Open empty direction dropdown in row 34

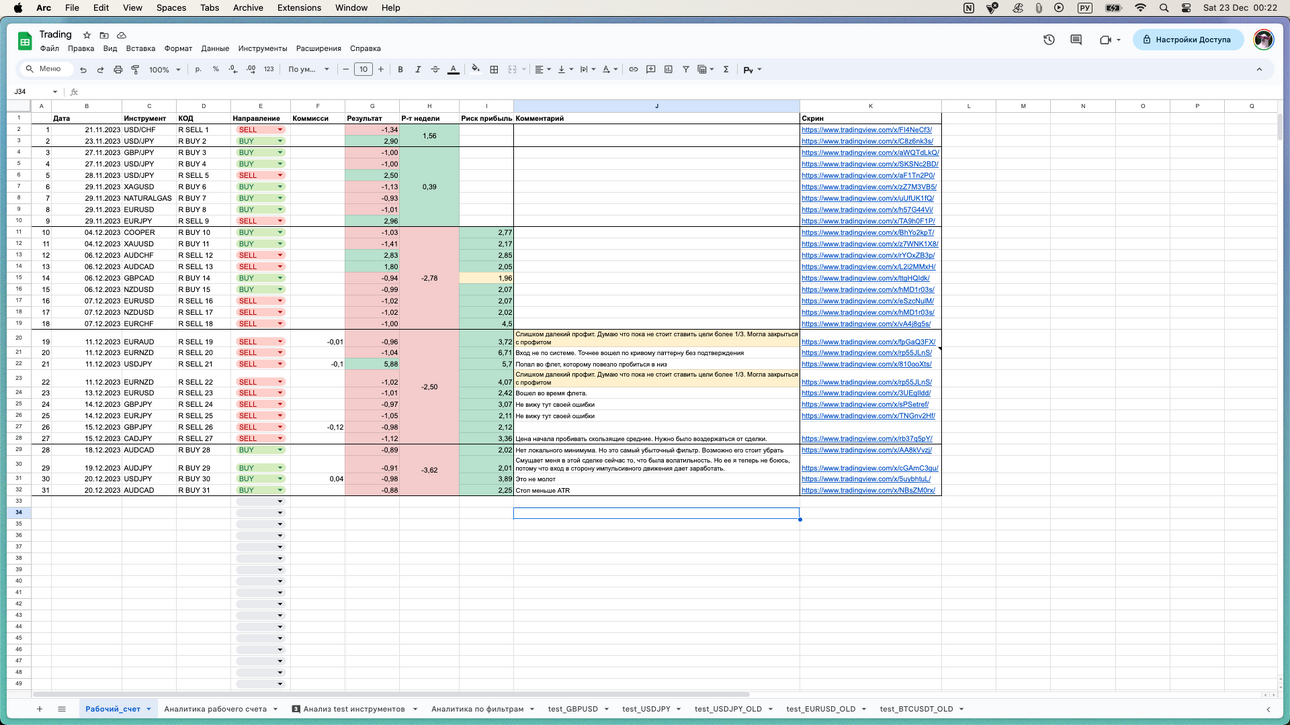pos(280,513)
